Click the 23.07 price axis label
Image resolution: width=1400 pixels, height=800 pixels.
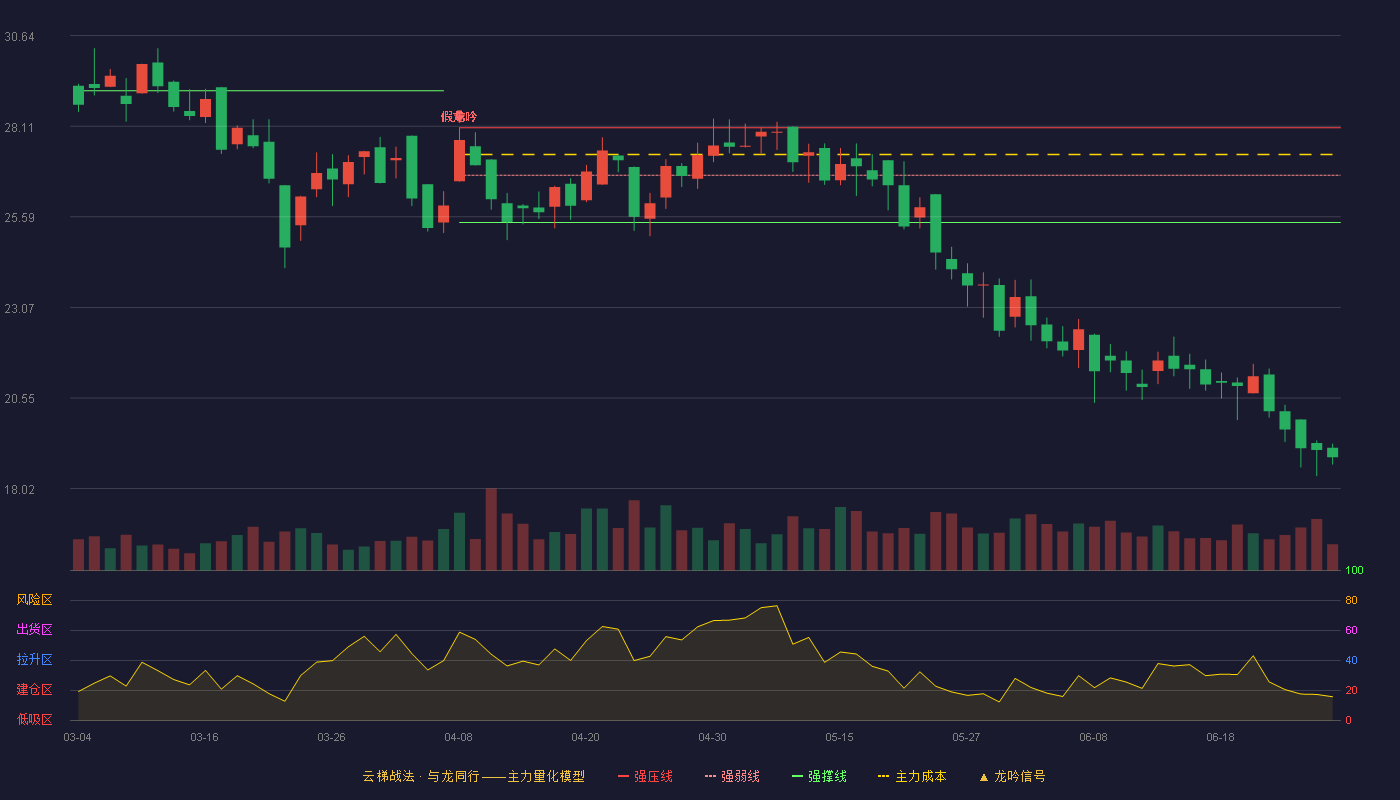click(x=19, y=308)
